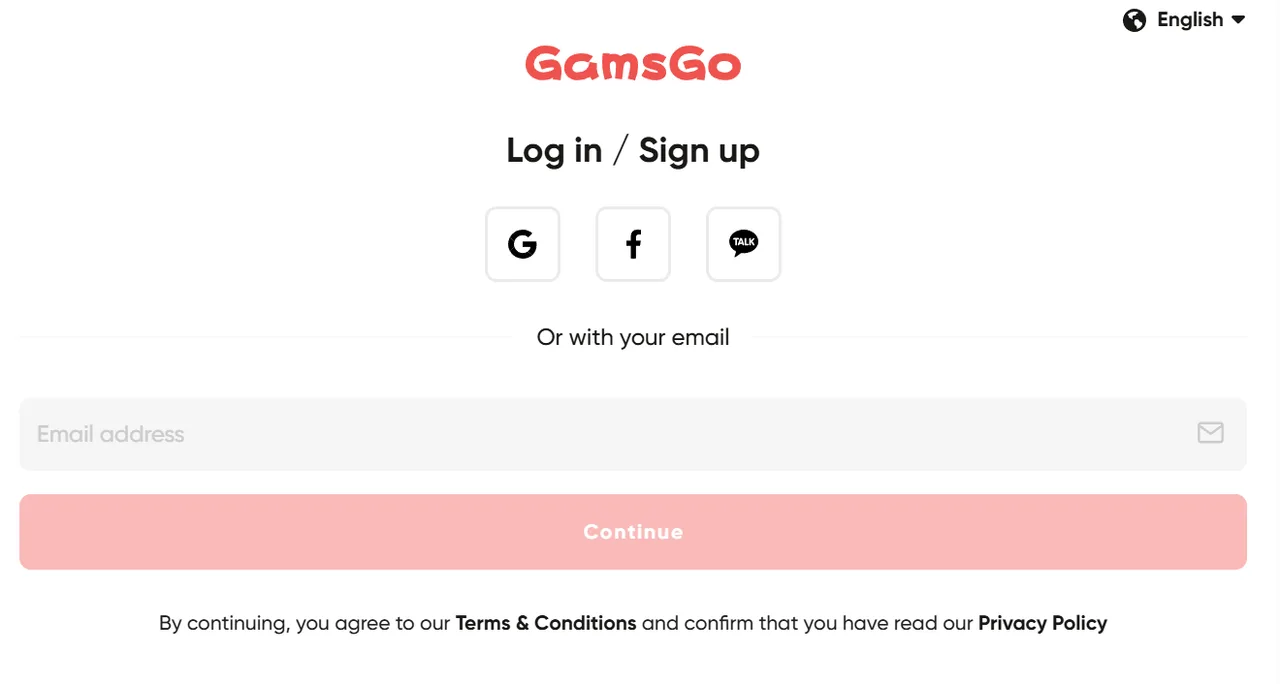Click the G icon for Google login
Image resolution: width=1280 pixels, height=684 pixels.
522,244
